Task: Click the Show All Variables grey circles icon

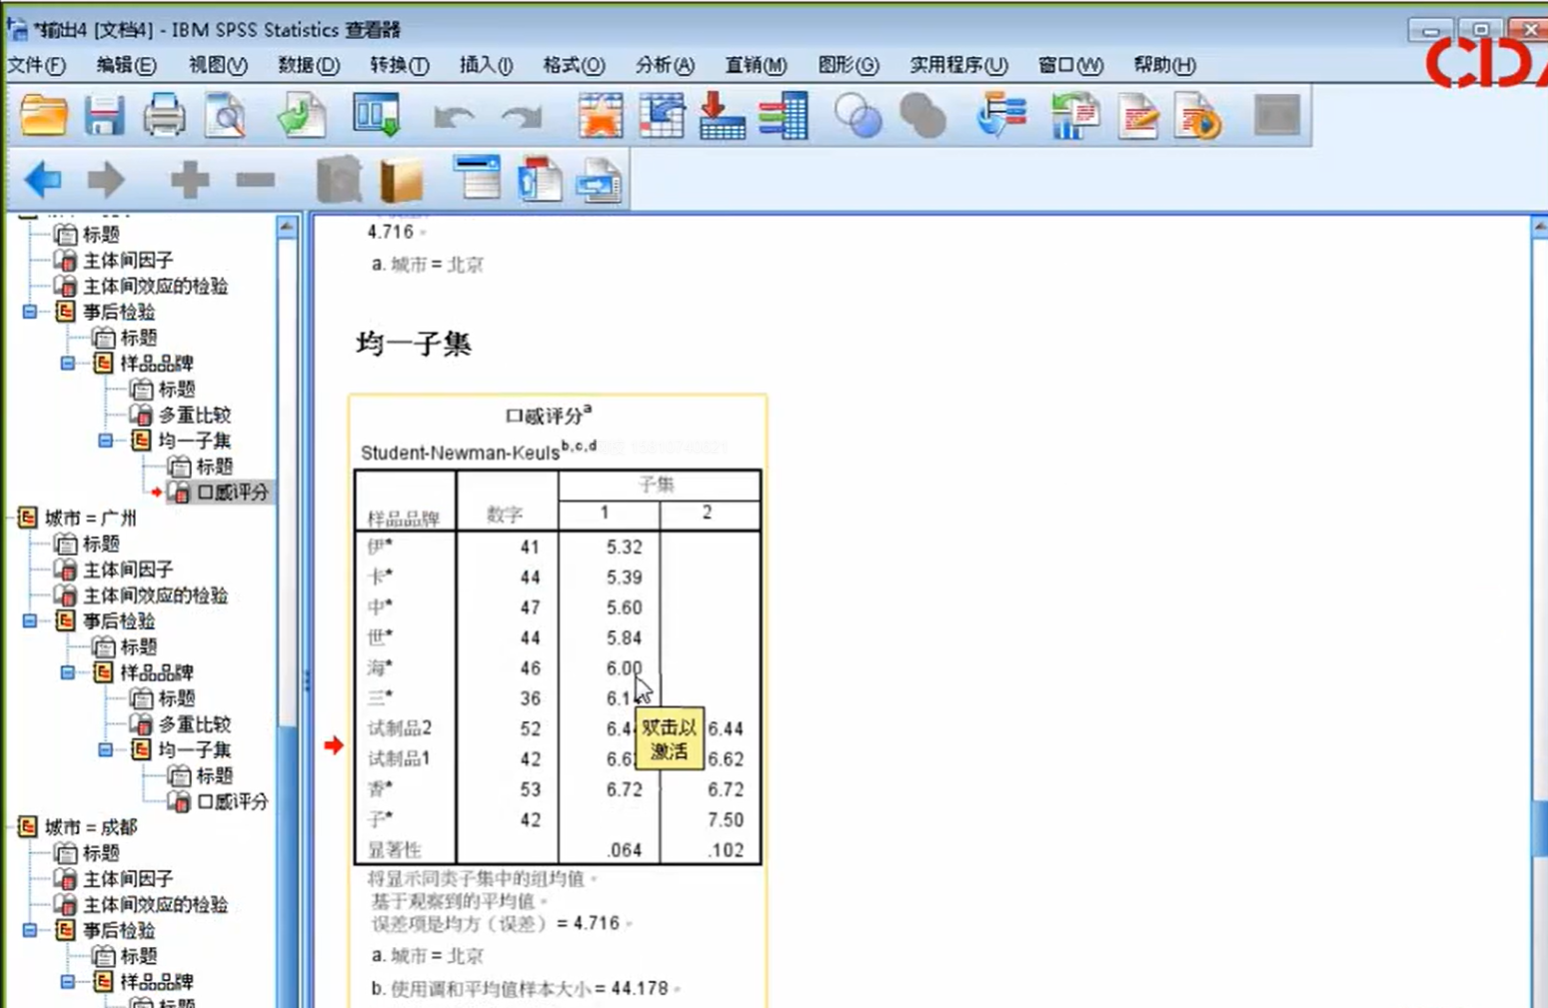Action: [x=923, y=116]
